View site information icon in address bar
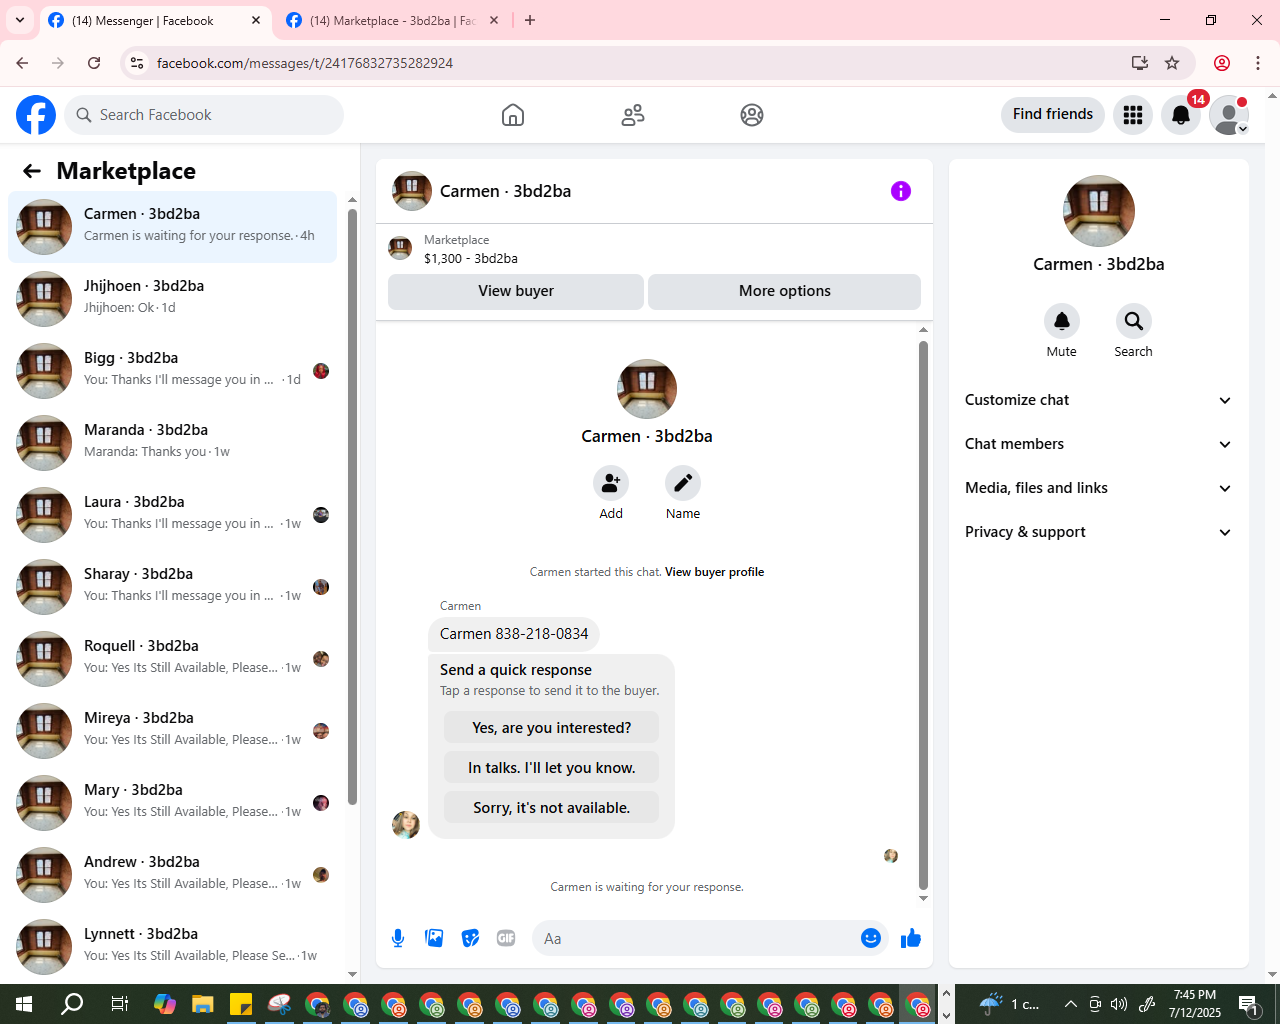1280x1024 pixels. [x=138, y=63]
